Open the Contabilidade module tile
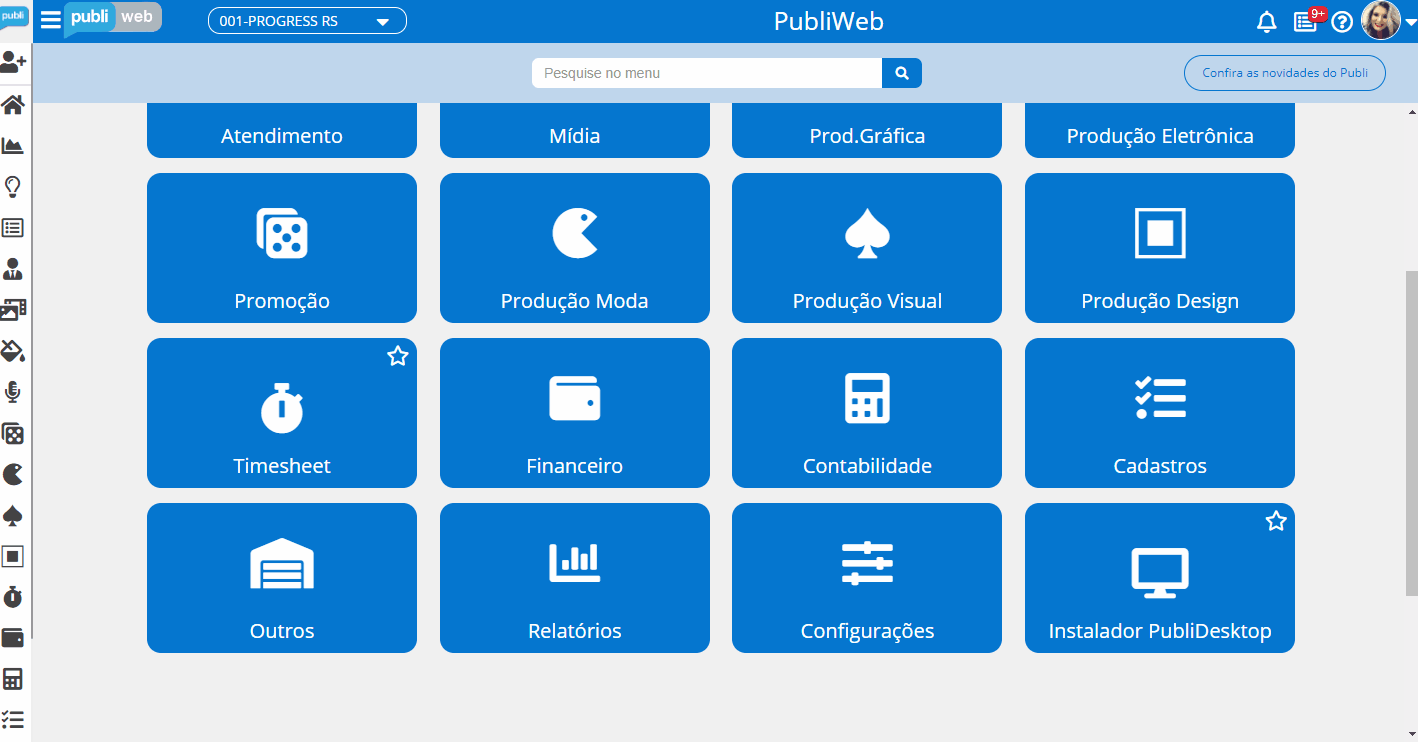 click(x=867, y=413)
